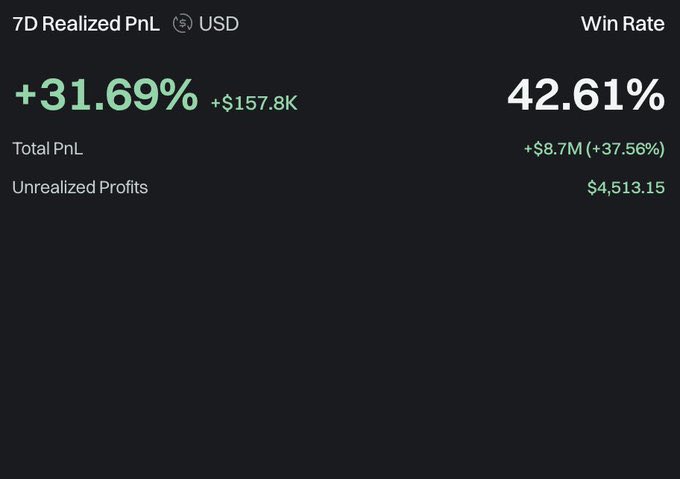Click the +$8.7M total PnL amount
Viewport: 680px width, 479px height.
coord(552,149)
